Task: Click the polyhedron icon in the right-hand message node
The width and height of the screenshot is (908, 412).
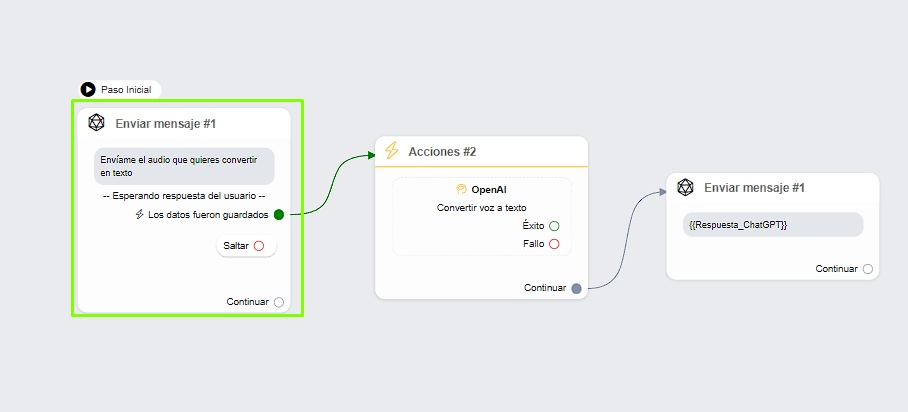Action: tap(685, 187)
